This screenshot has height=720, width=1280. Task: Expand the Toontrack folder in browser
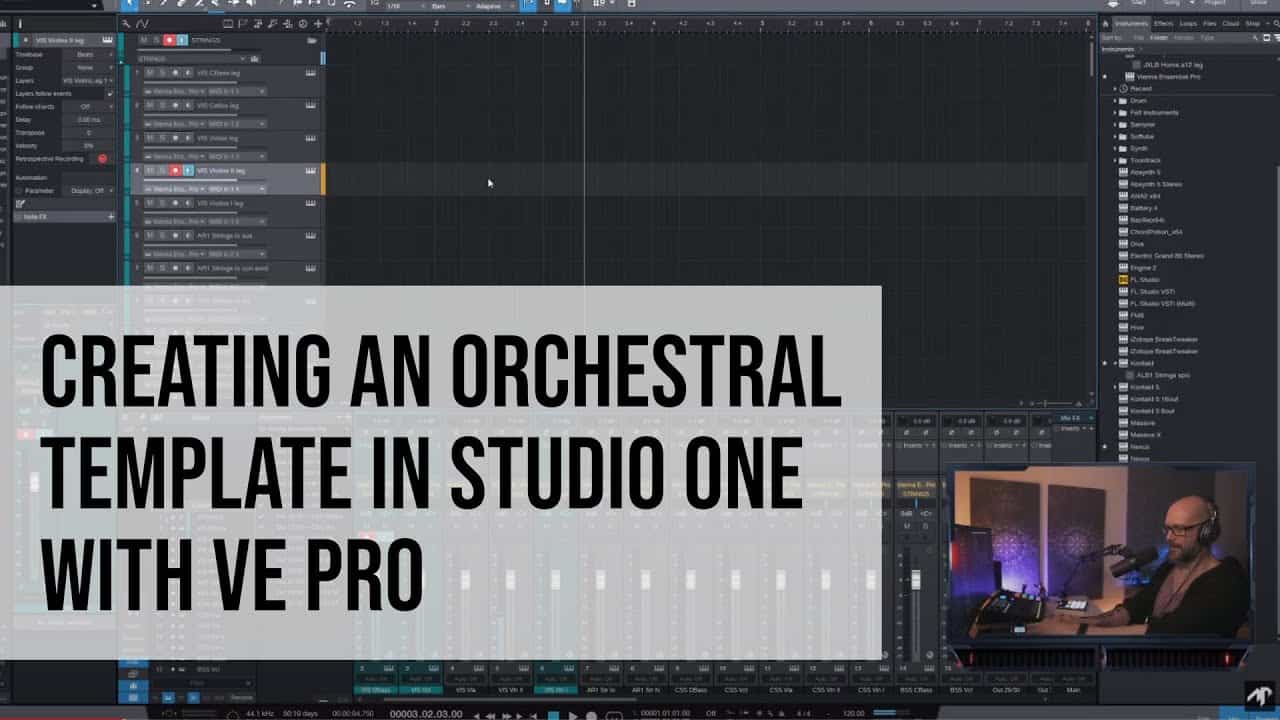[1115, 160]
